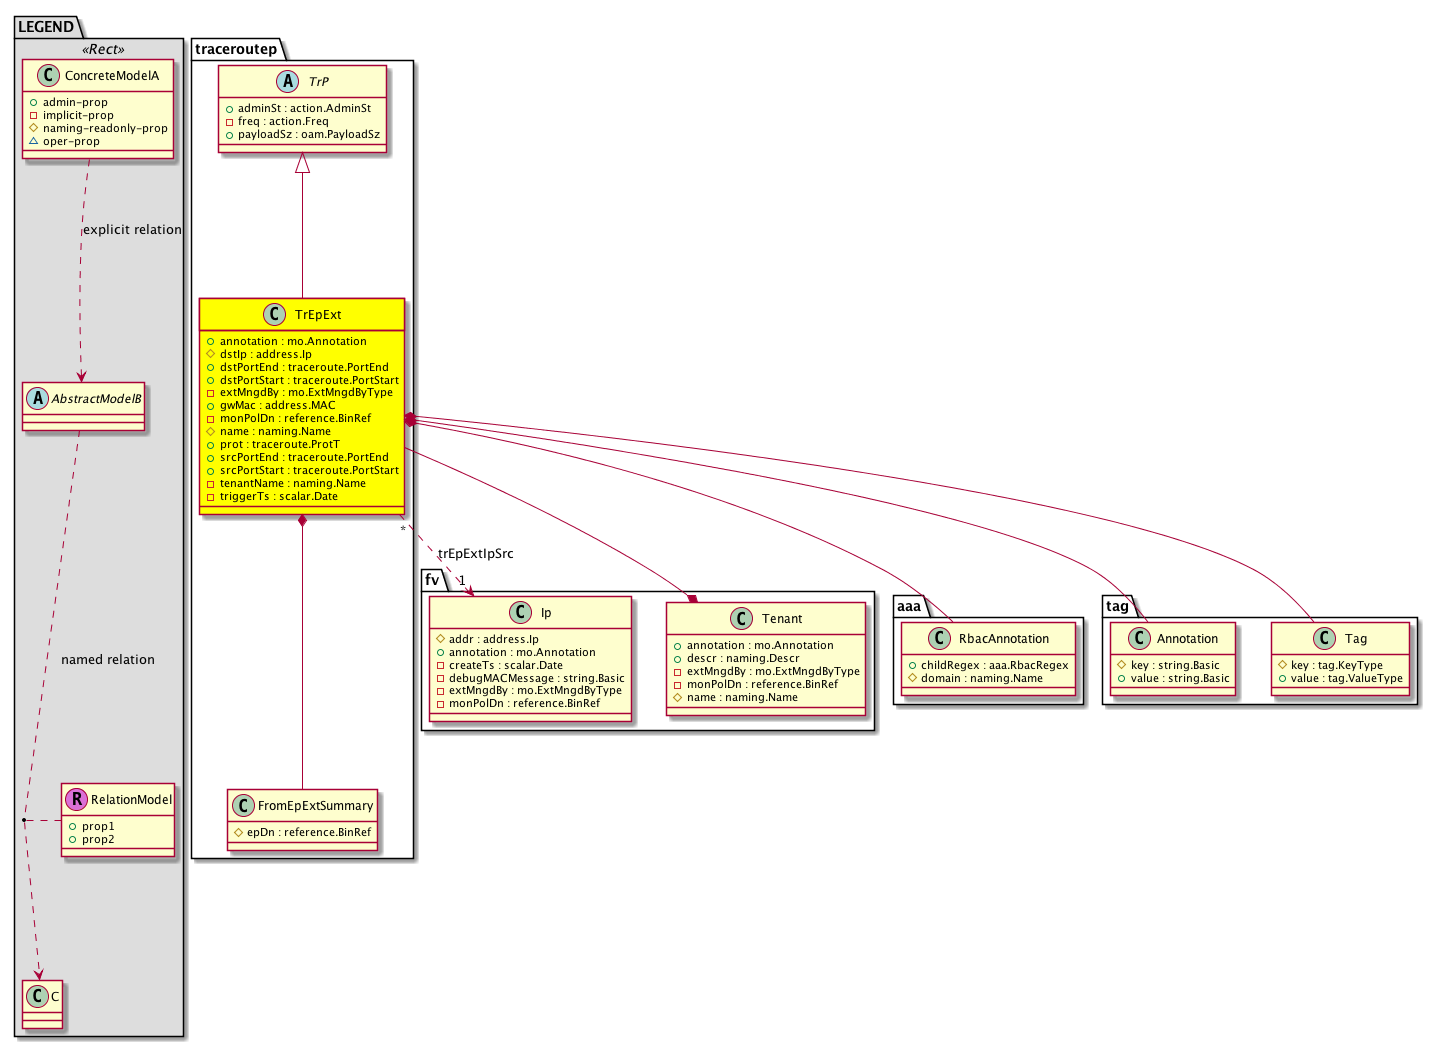Click the inheritance arrowhead below TrP

coord(302,163)
